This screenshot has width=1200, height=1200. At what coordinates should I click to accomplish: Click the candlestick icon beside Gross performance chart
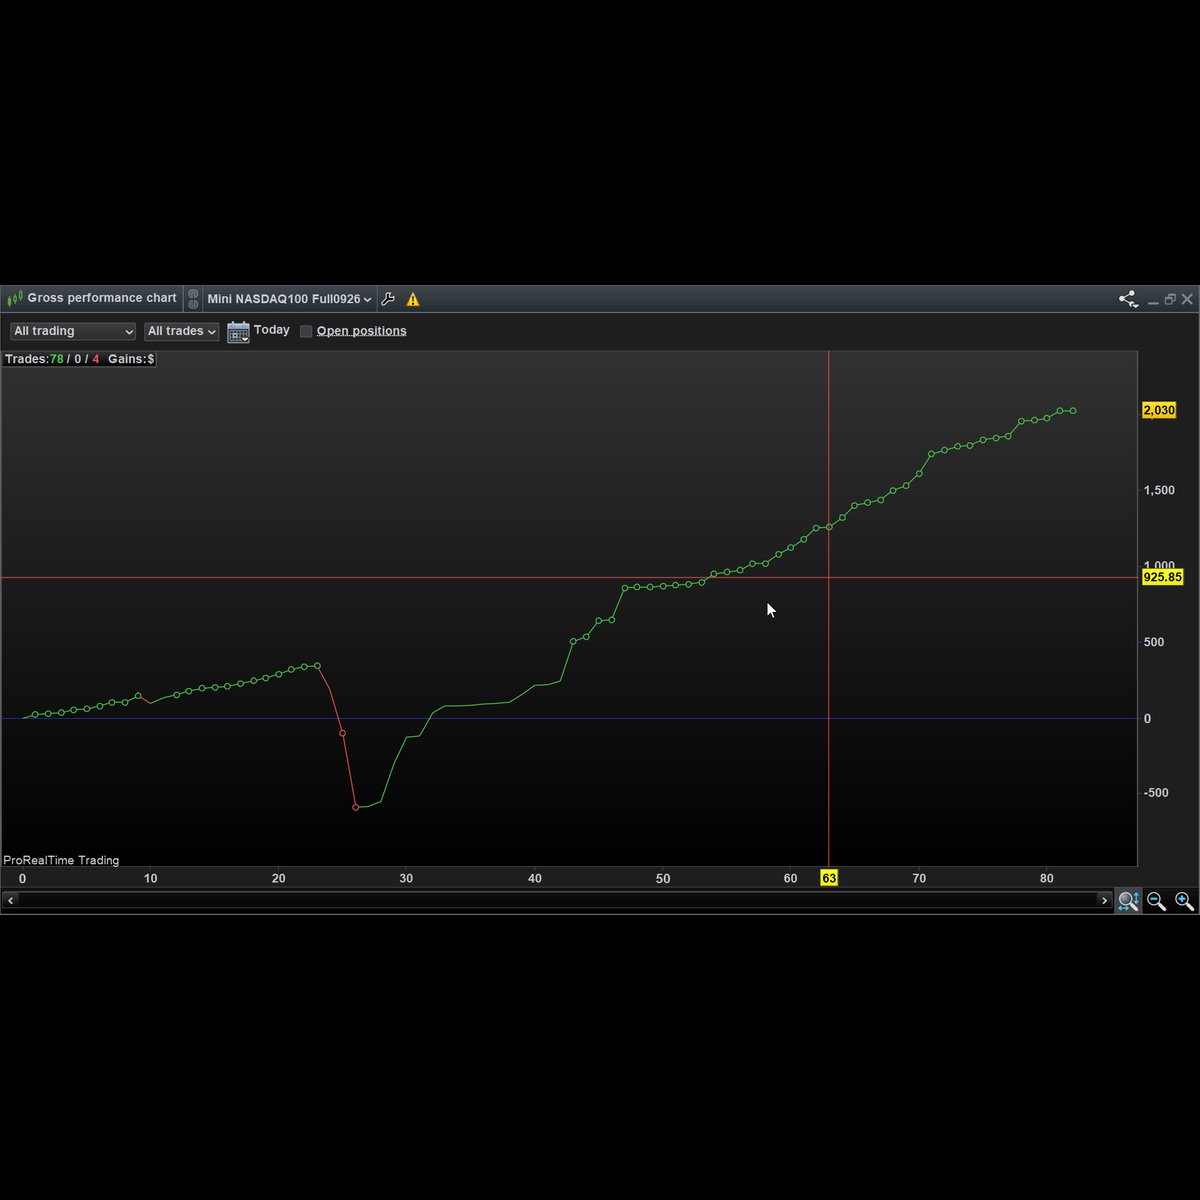15,298
